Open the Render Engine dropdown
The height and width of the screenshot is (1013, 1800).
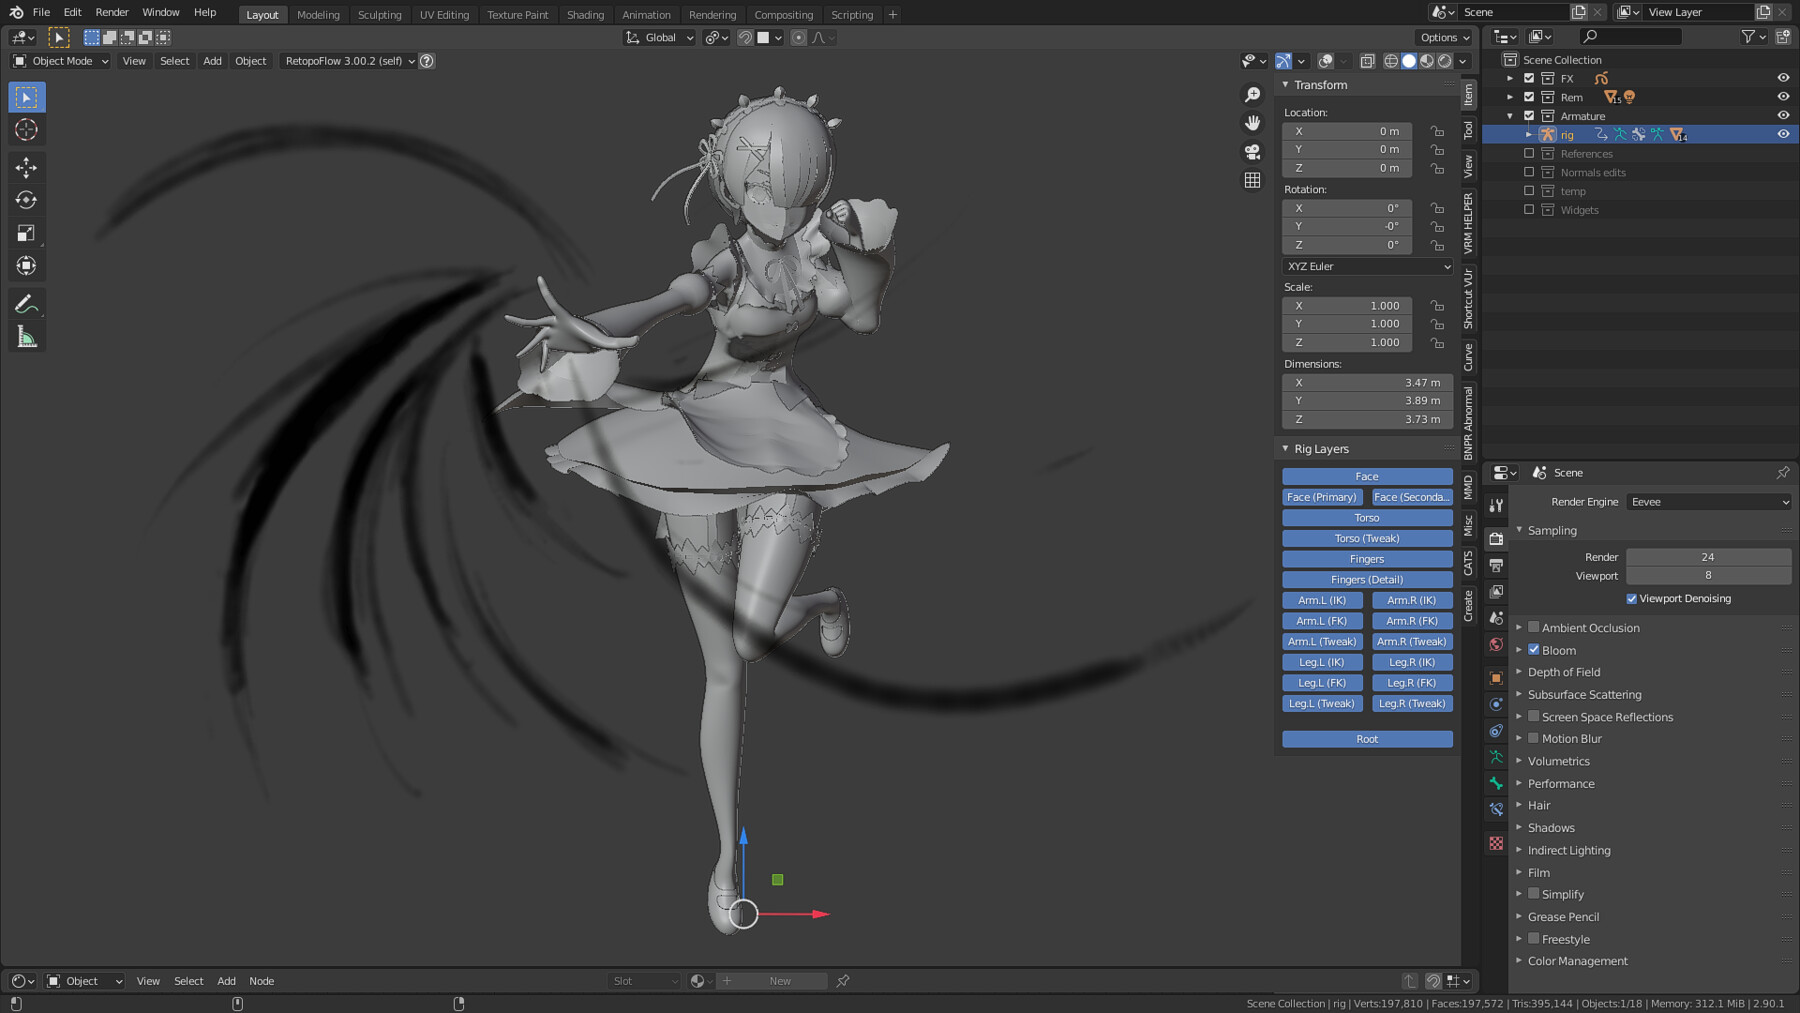1708,502
